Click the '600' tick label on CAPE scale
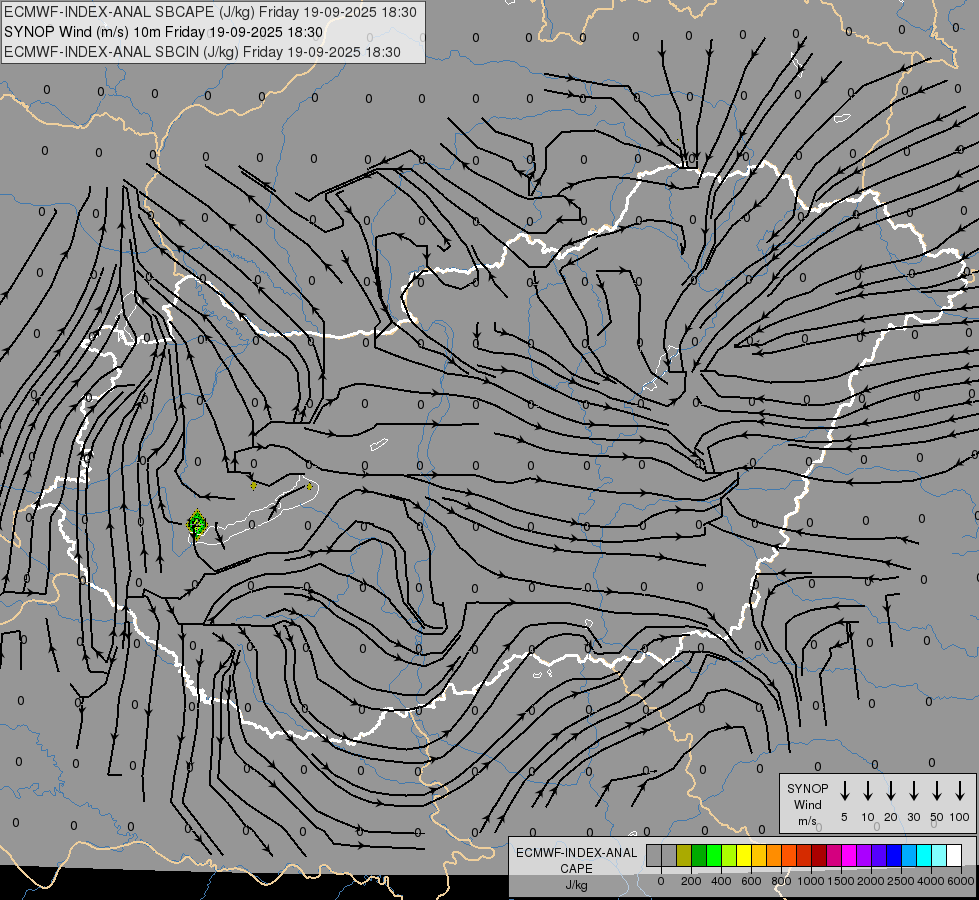Viewport: 979px width, 900px height. (751, 881)
